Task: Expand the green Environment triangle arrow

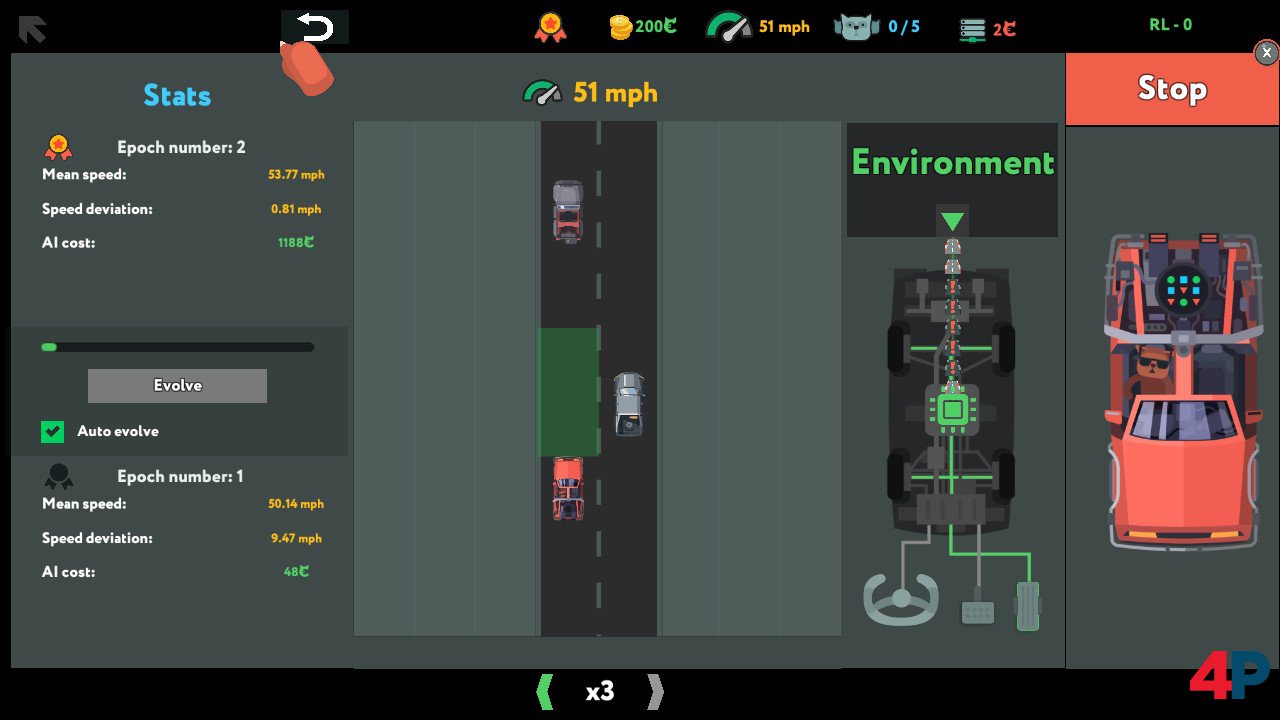Action: pyautogui.click(x=952, y=220)
